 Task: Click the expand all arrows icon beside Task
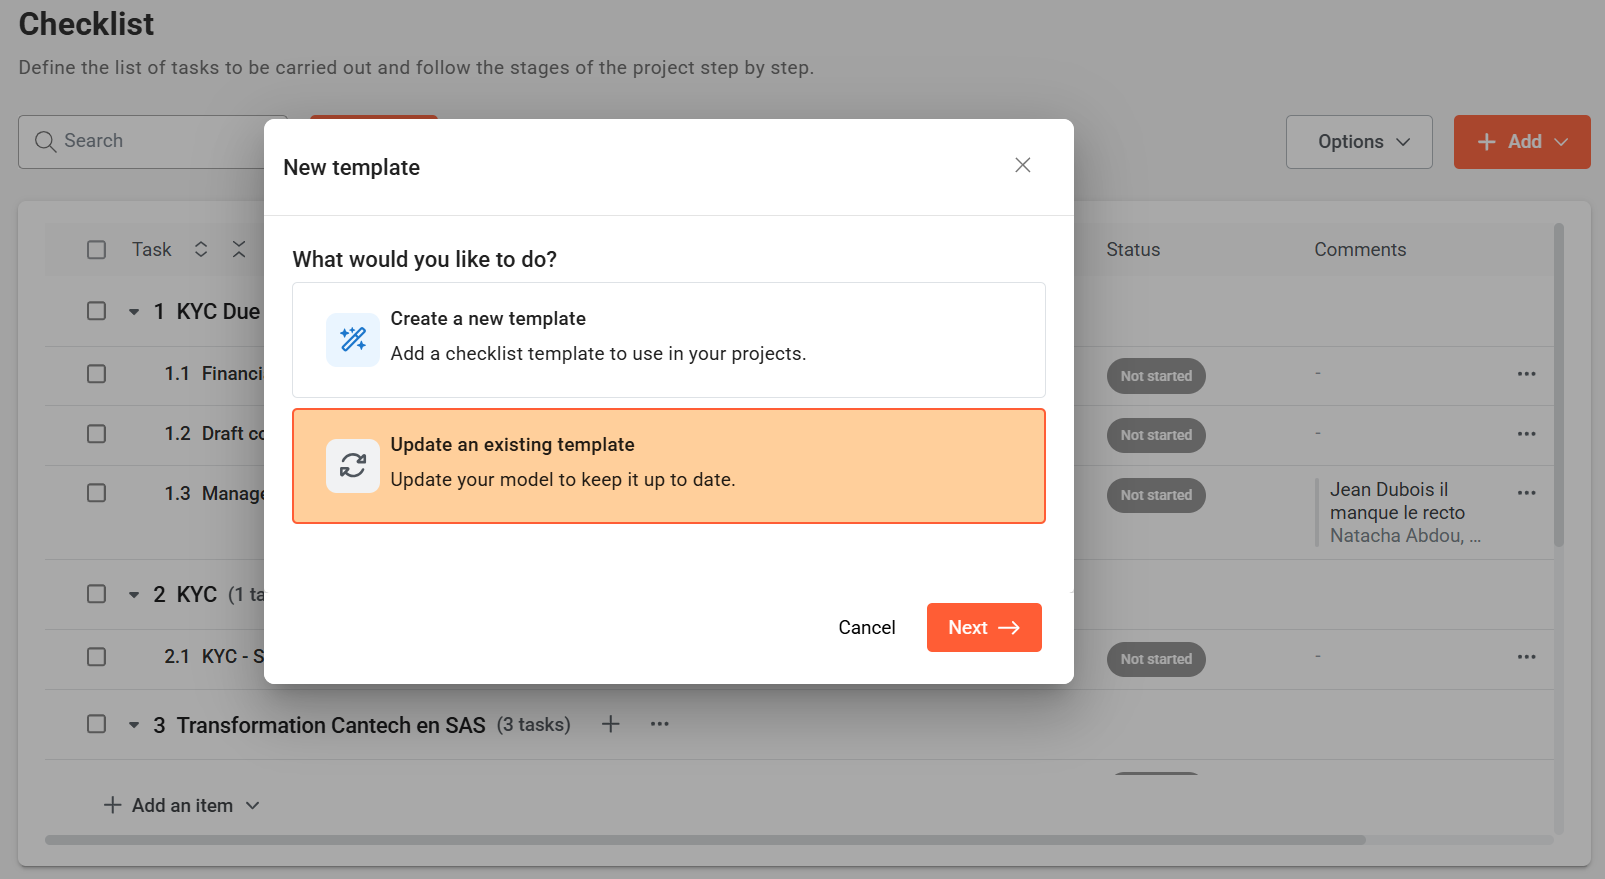click(x=201, y=249)
